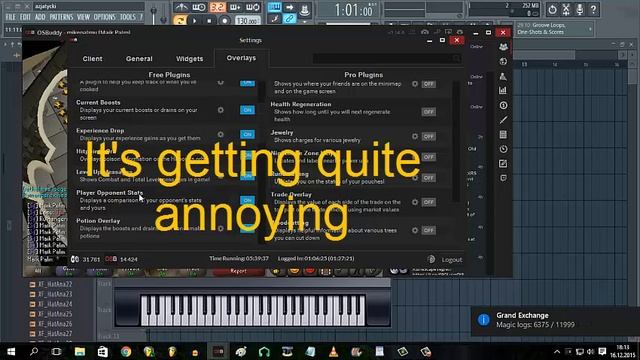Image resolution: width=640 pixels, height=360 pixels.
Task: Click the settings search magnifier icon
Action: (x=456, y=59)
